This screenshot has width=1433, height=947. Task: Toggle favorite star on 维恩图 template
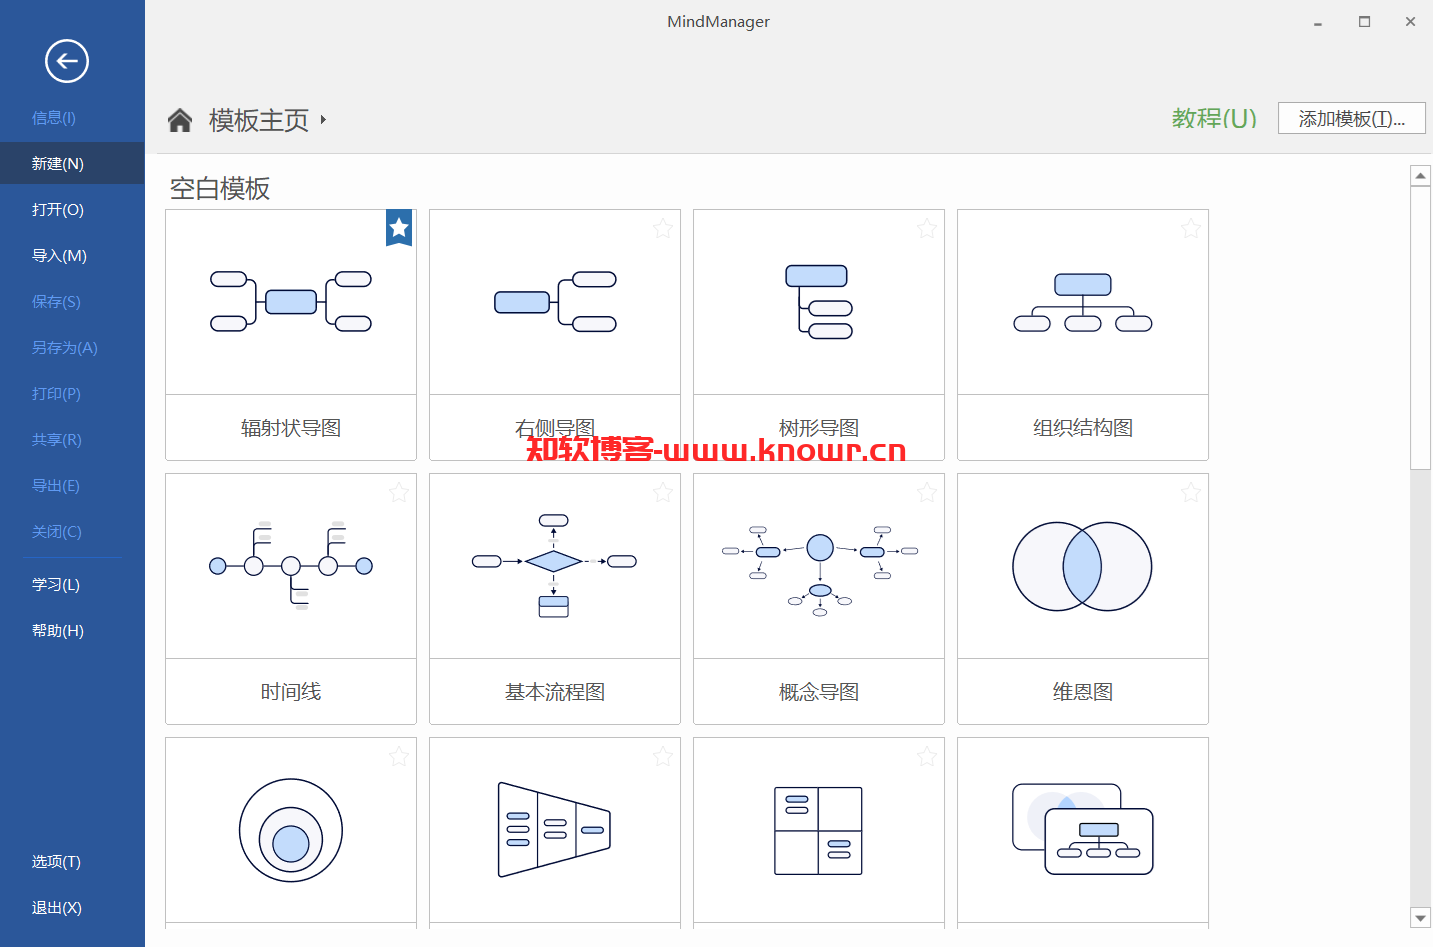click(x=1191, y=493)
